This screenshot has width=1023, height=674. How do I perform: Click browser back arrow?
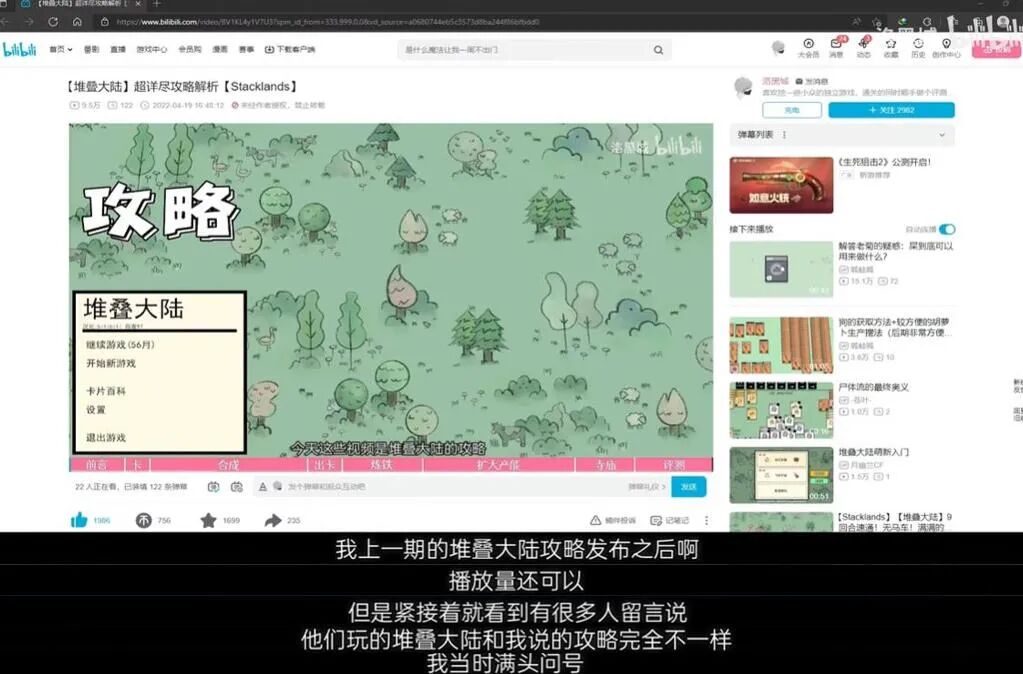click(5, 22)
